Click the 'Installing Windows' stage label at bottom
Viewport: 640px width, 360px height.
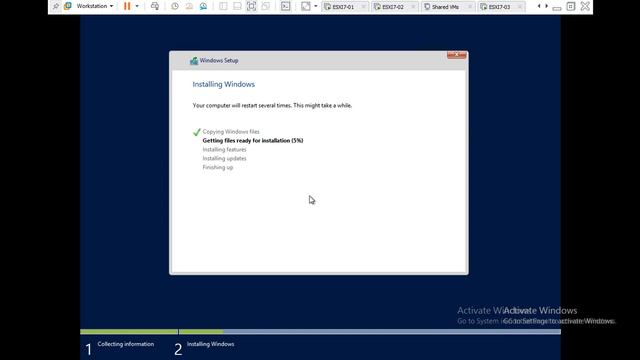[211, 344]
